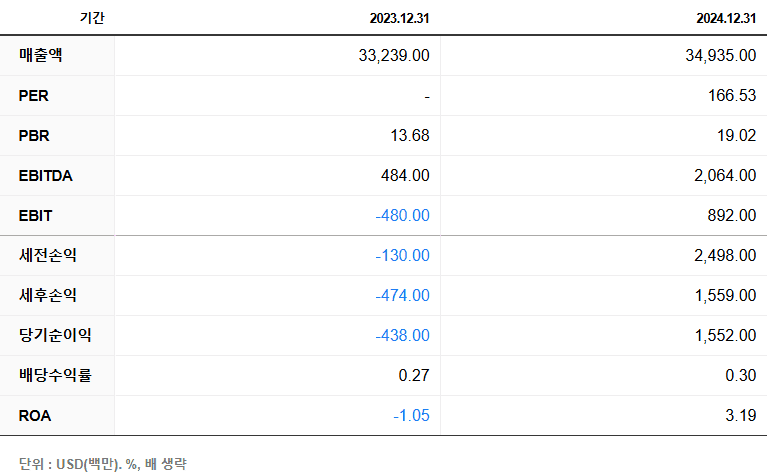Select the 세후손익 value -474.00
This screenshot has height=475, width=767.
coord(402,296)
